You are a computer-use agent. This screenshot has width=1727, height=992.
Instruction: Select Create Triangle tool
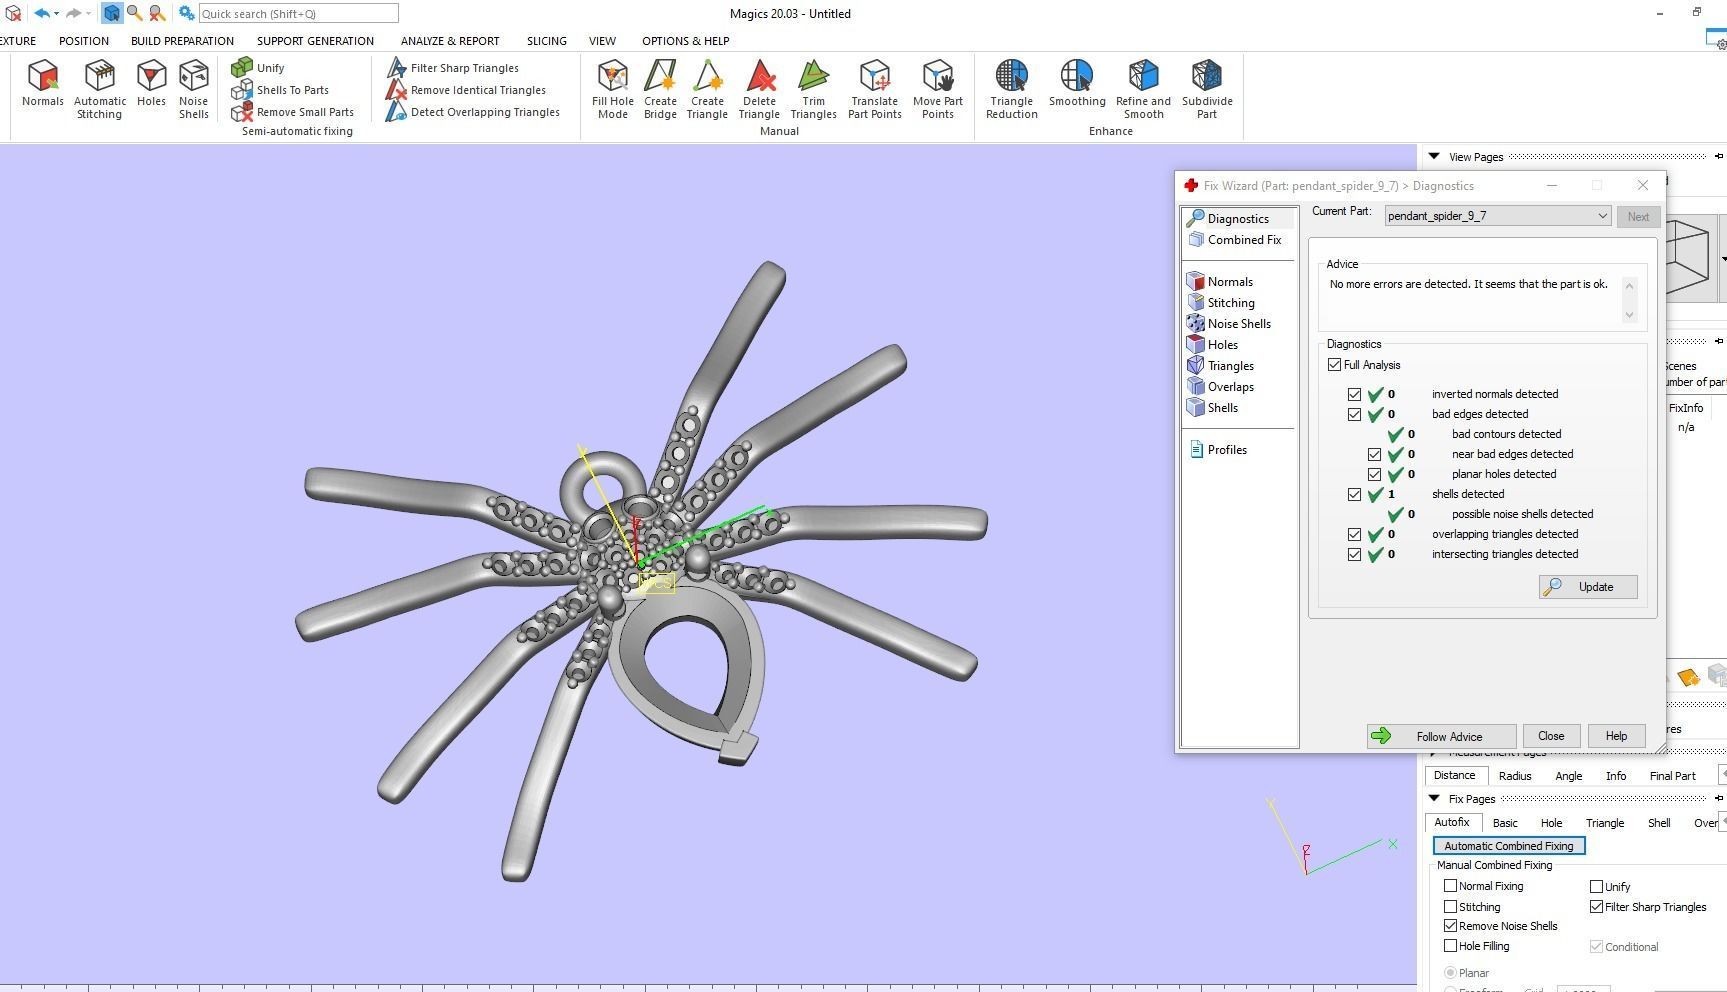tap(707, 89)
